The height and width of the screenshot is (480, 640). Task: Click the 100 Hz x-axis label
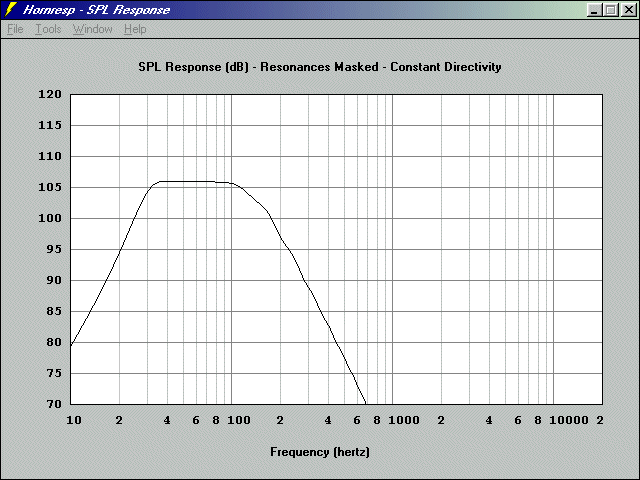click(x=239, y=420)
